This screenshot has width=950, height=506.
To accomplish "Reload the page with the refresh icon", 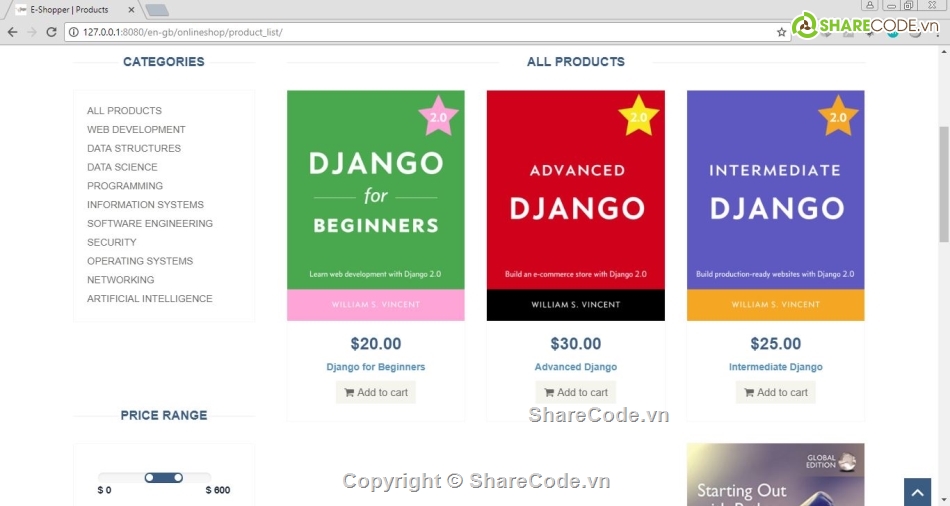I will [51, 32].
